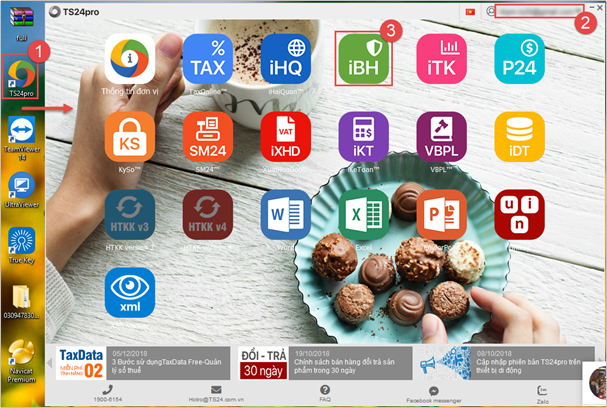The image size is (607, 408).
Task: Open HTKK v4 tool
Action: [207, 214]
